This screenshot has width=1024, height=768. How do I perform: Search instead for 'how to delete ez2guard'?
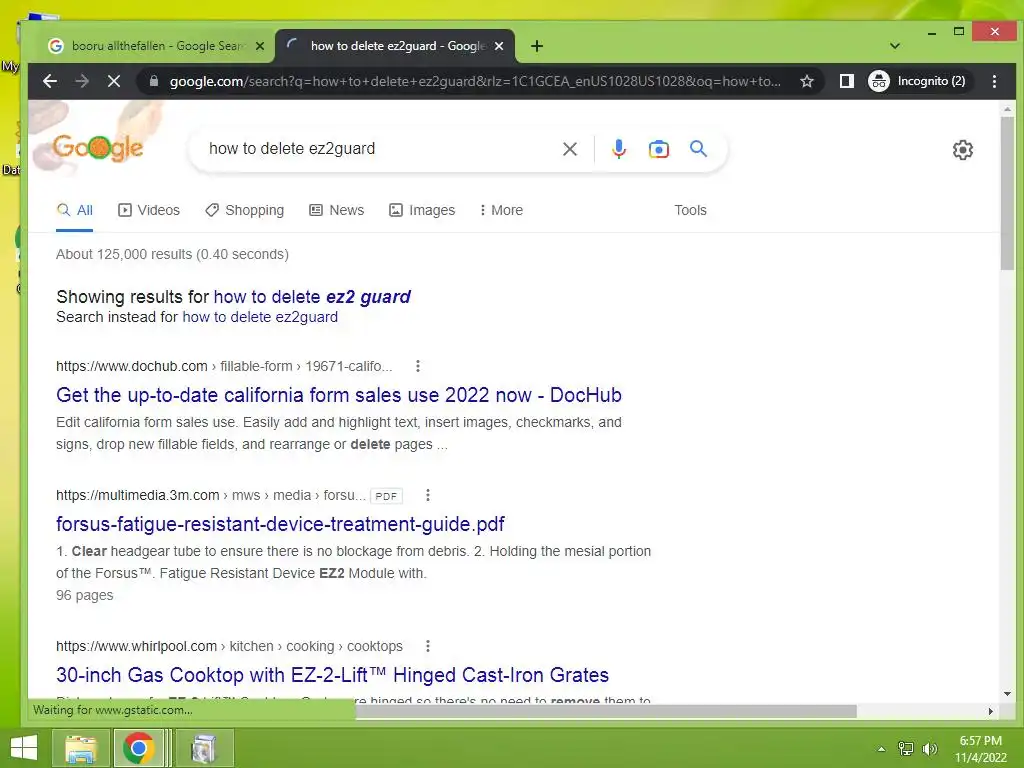[x=260, y=317]
